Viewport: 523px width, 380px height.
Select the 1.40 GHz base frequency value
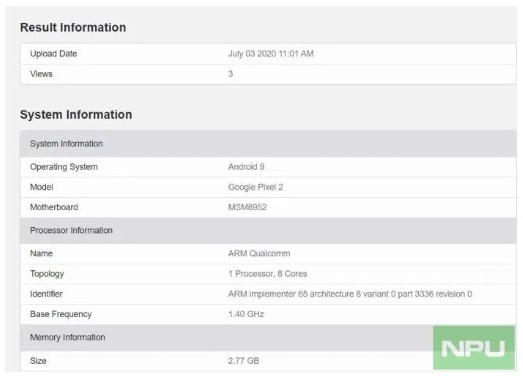(246, 314)
